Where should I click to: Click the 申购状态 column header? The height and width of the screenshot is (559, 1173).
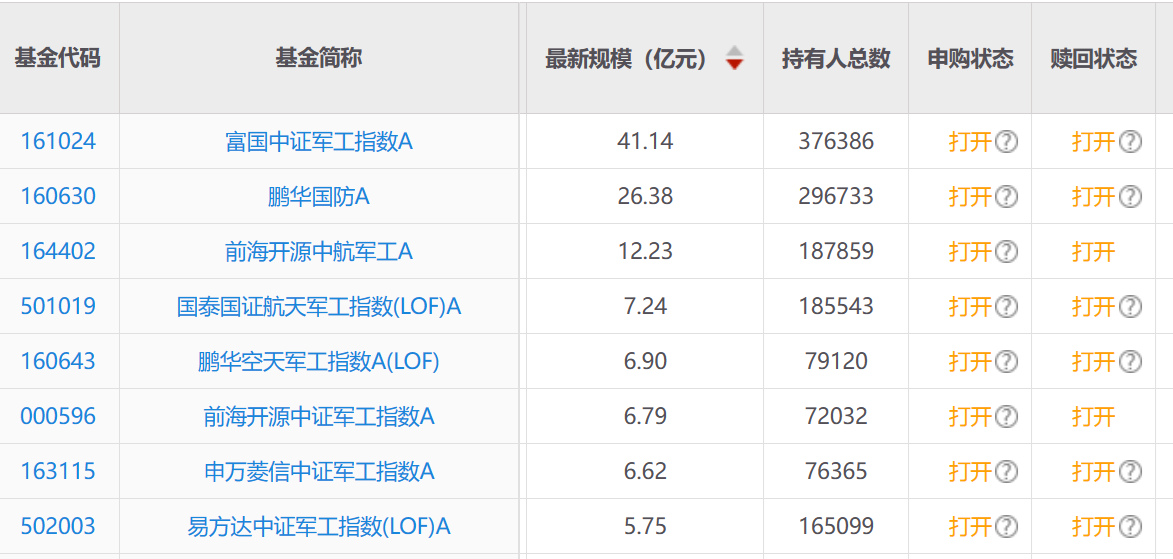970,58
